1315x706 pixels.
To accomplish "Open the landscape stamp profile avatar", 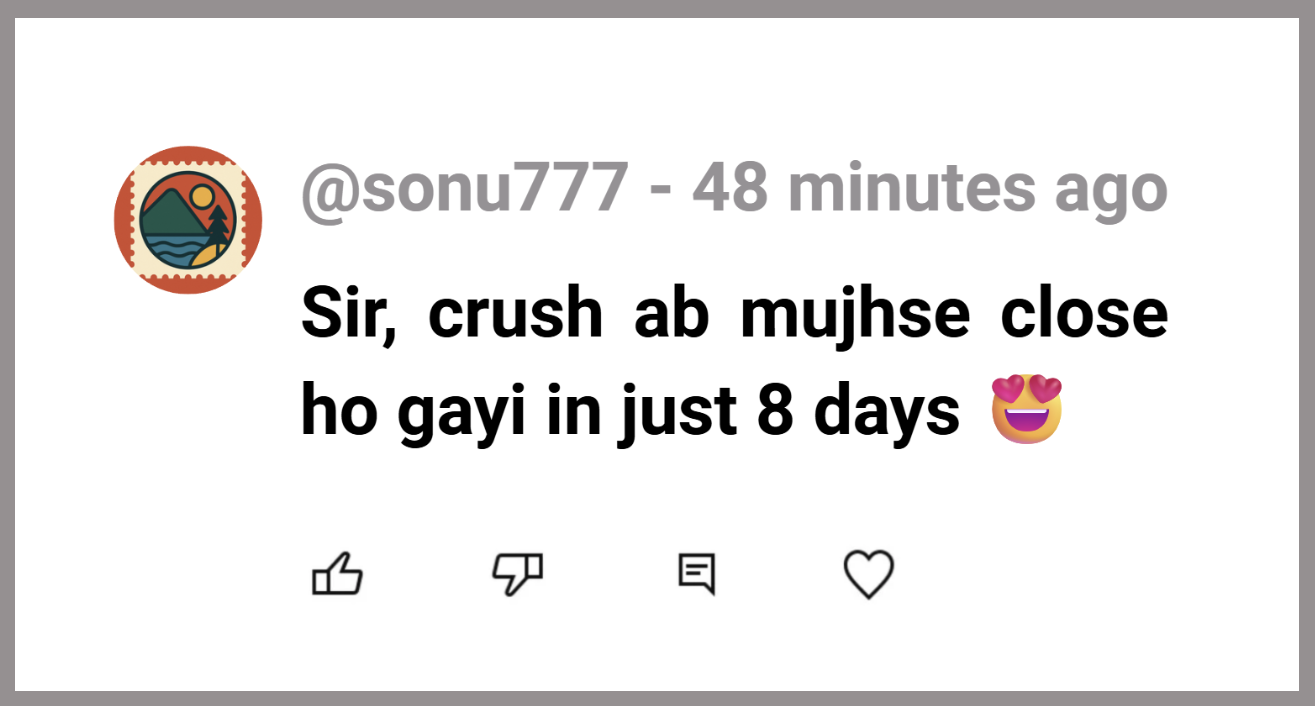I will [x=188, y=220].
